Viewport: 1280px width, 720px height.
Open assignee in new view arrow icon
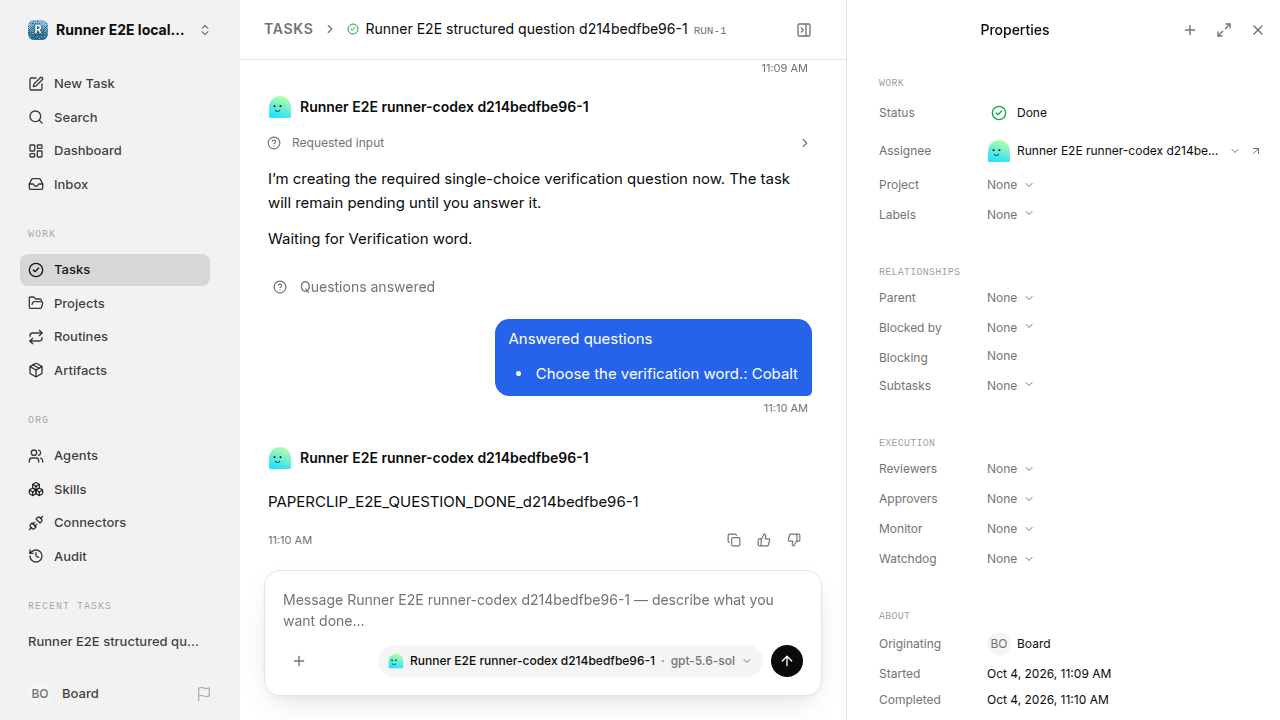click(x=1256, y=151)
